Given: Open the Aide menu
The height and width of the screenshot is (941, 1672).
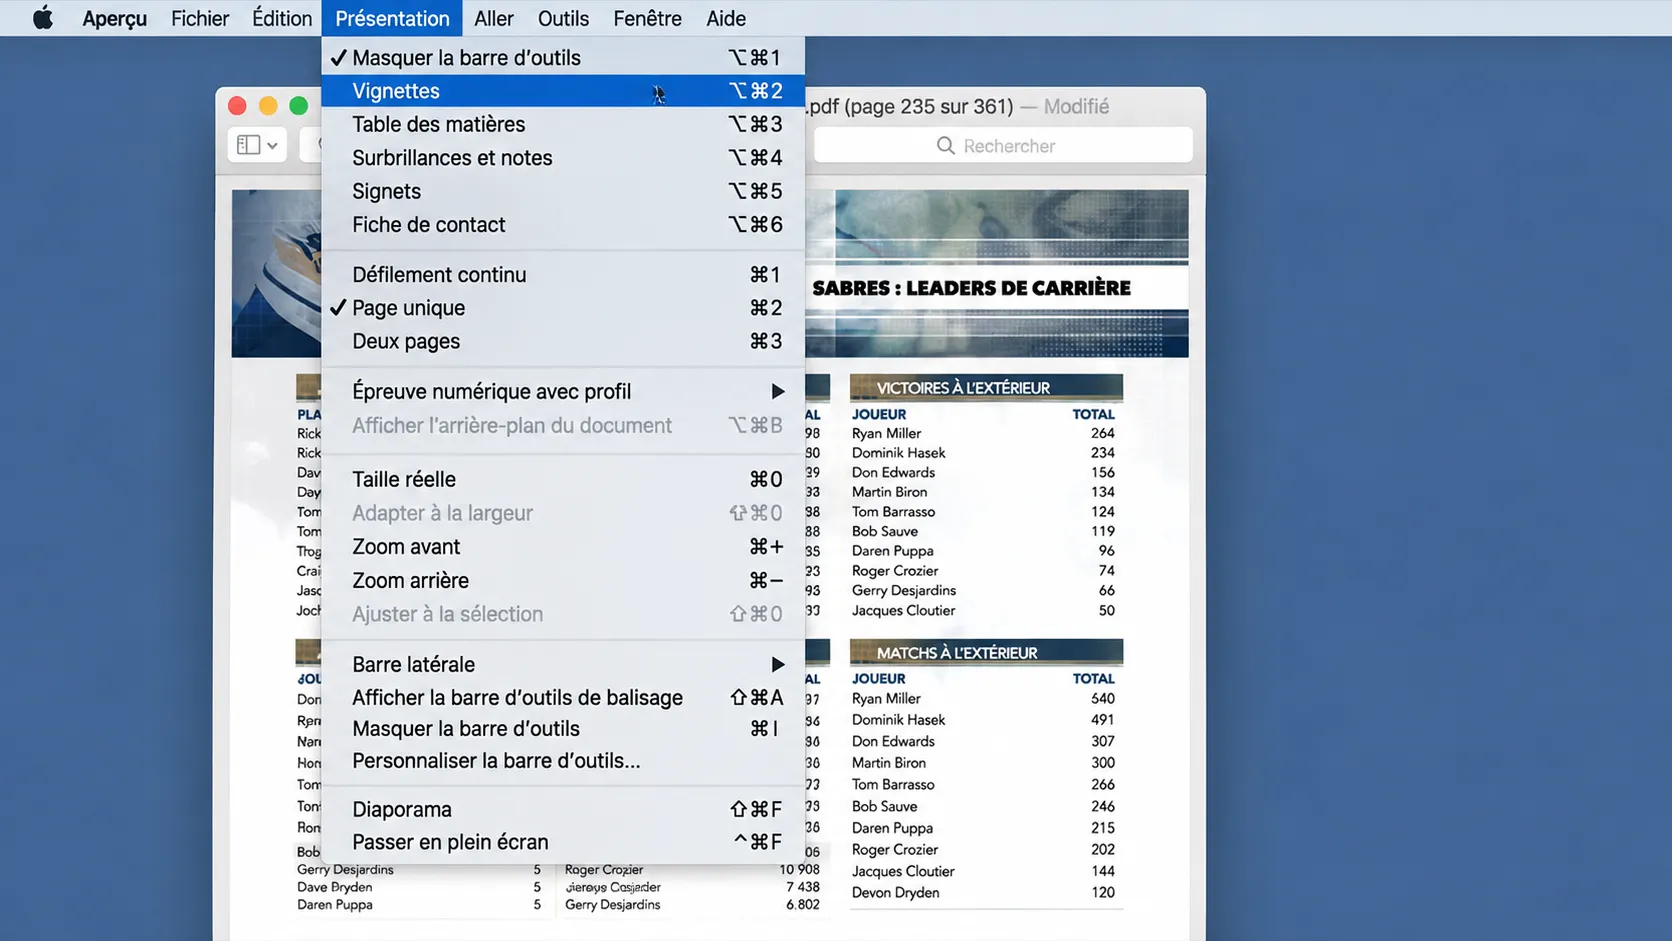Looking at the screenshot, I should (x=726, y=18).
